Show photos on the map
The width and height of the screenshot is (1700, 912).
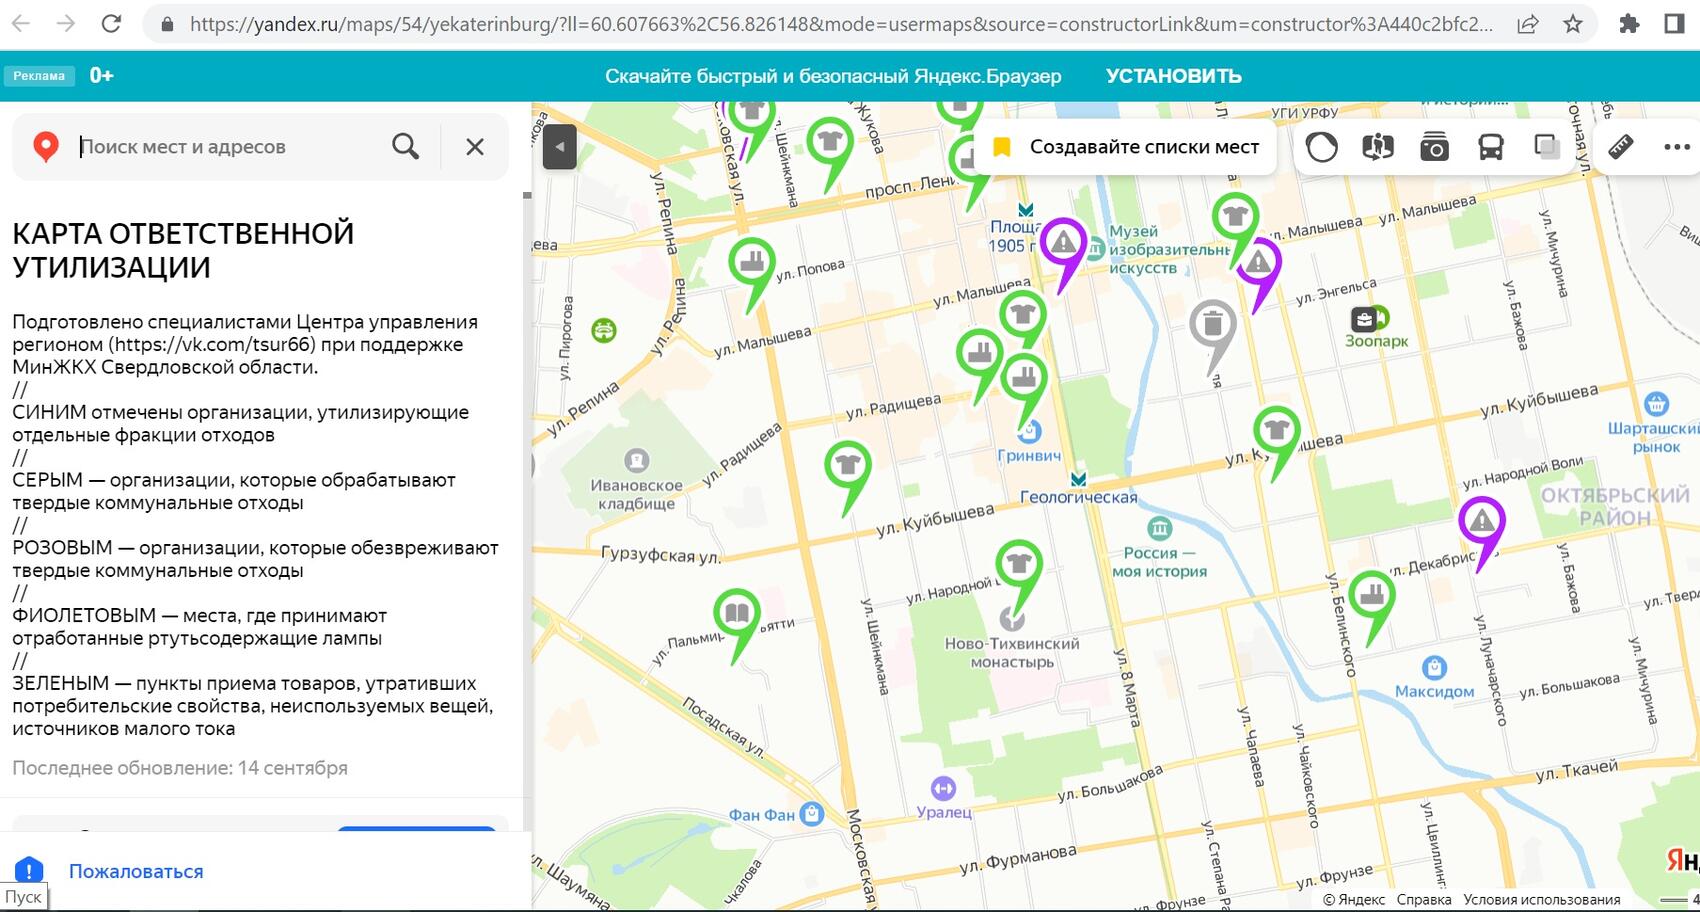[1434, 147]
